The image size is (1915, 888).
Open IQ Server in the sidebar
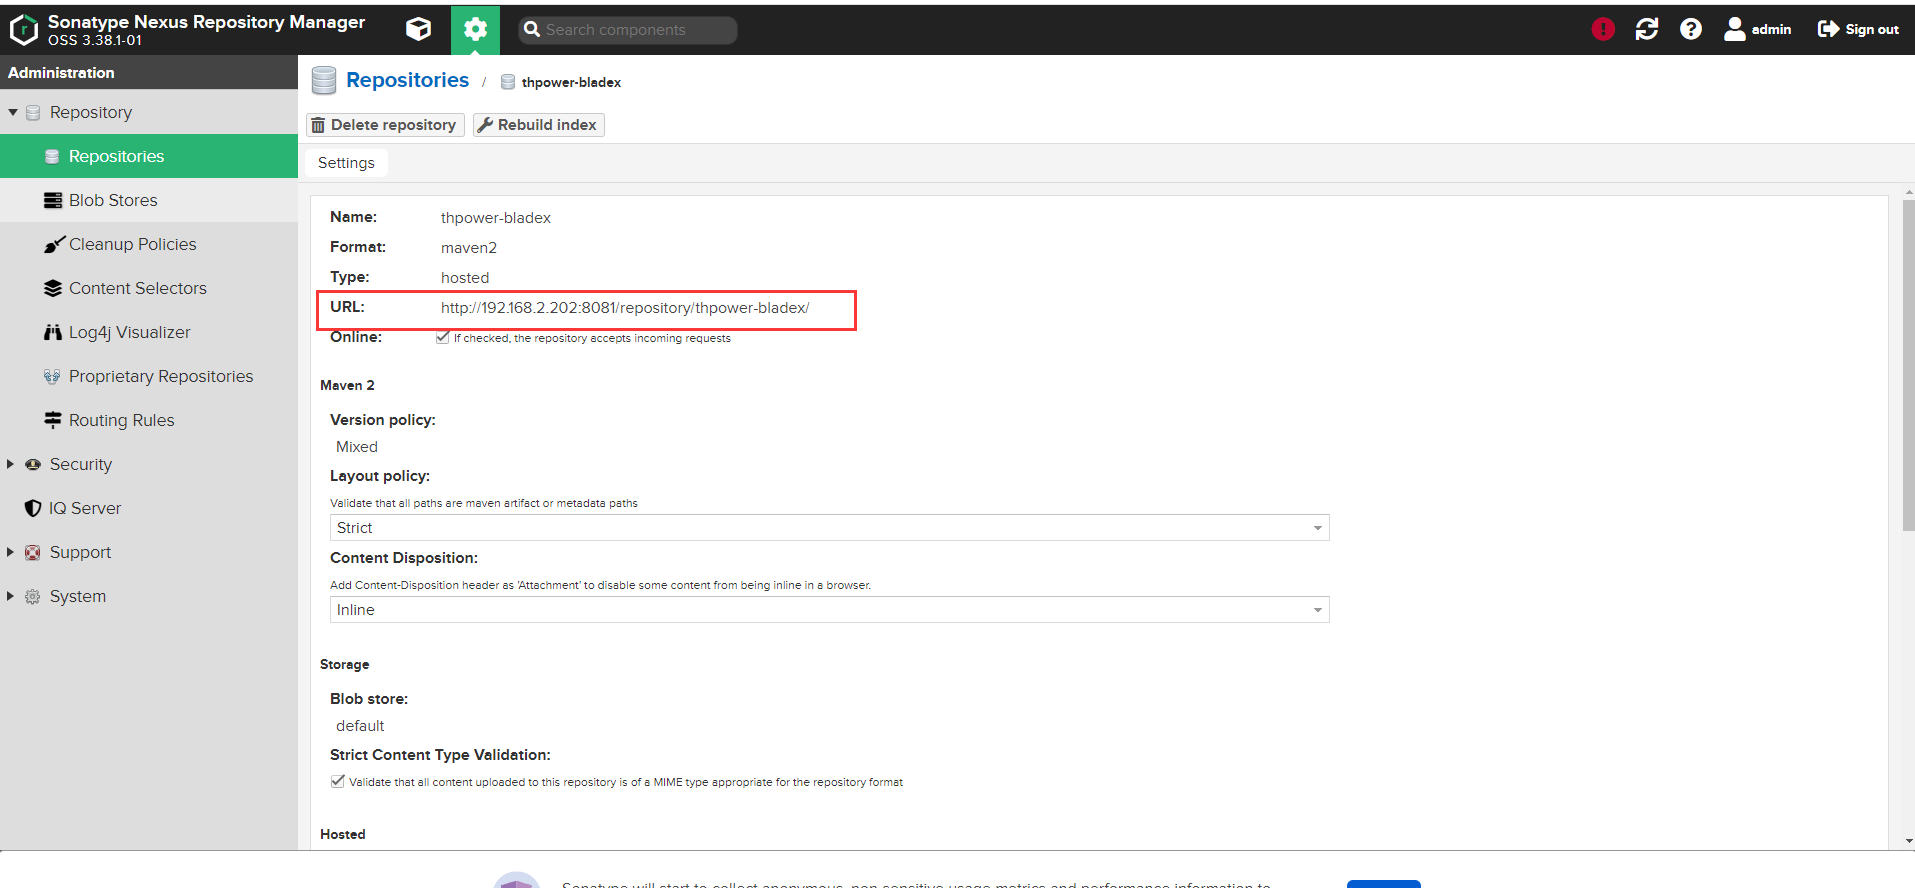pos(149,508)
